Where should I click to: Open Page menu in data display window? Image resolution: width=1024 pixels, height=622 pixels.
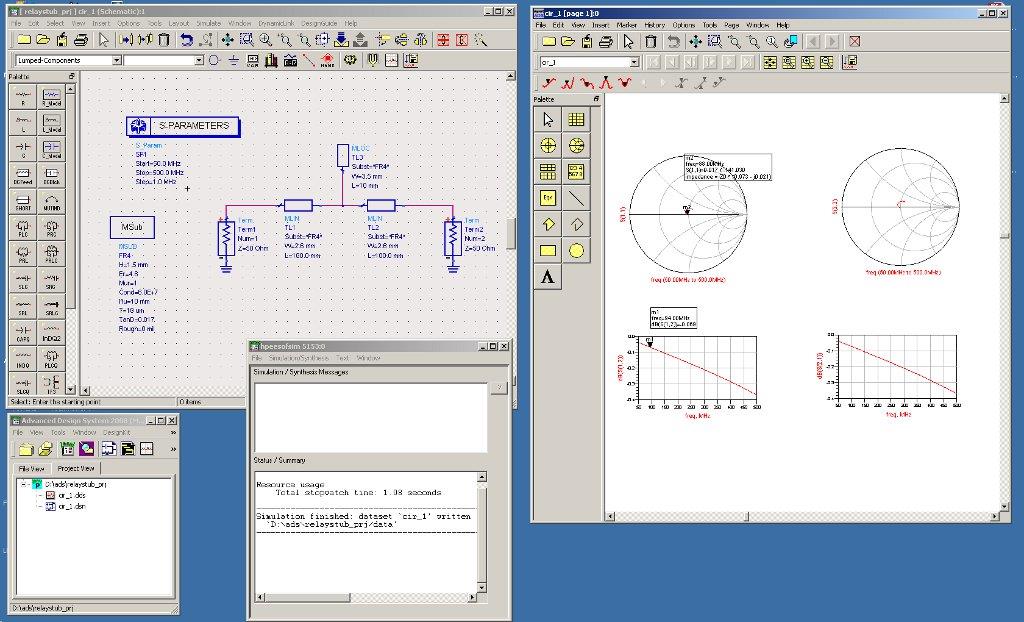point(731,25)
